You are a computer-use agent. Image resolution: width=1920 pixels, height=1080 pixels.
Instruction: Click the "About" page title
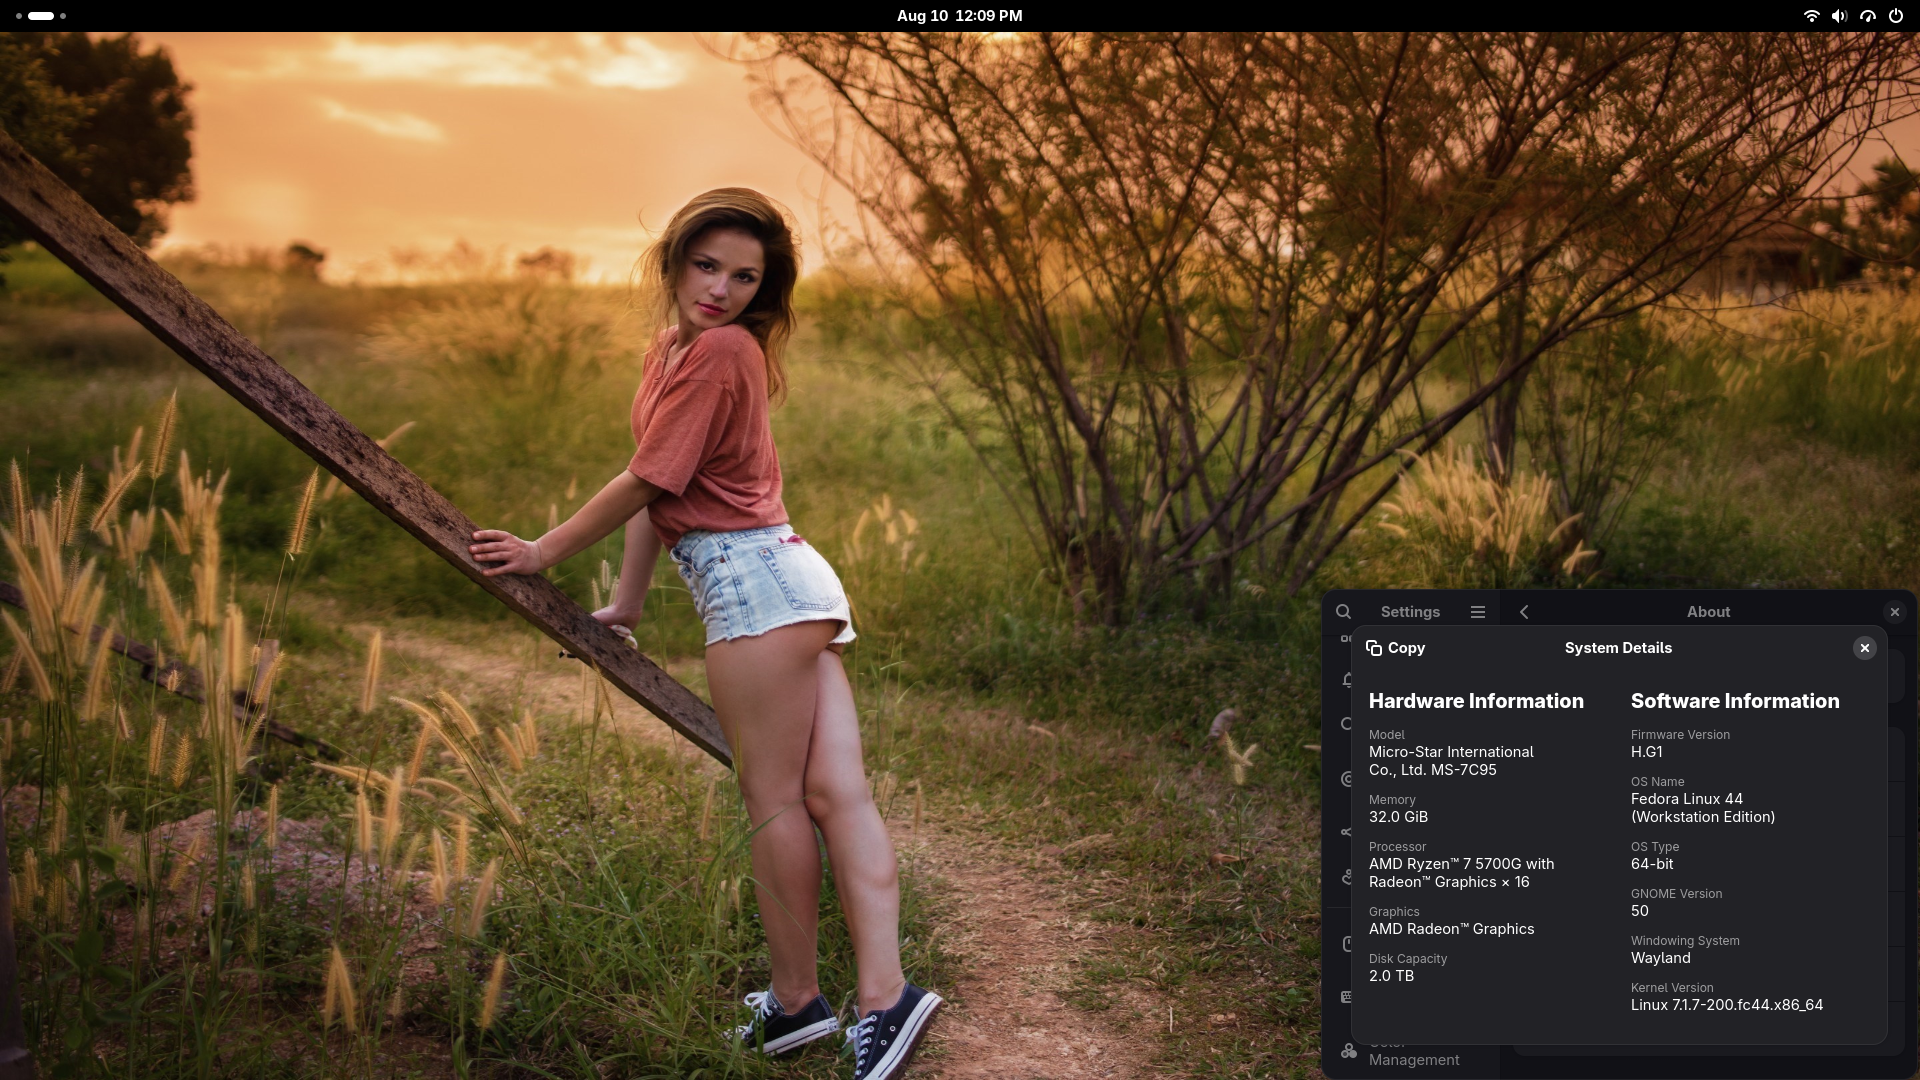(x=1708, y=612)
